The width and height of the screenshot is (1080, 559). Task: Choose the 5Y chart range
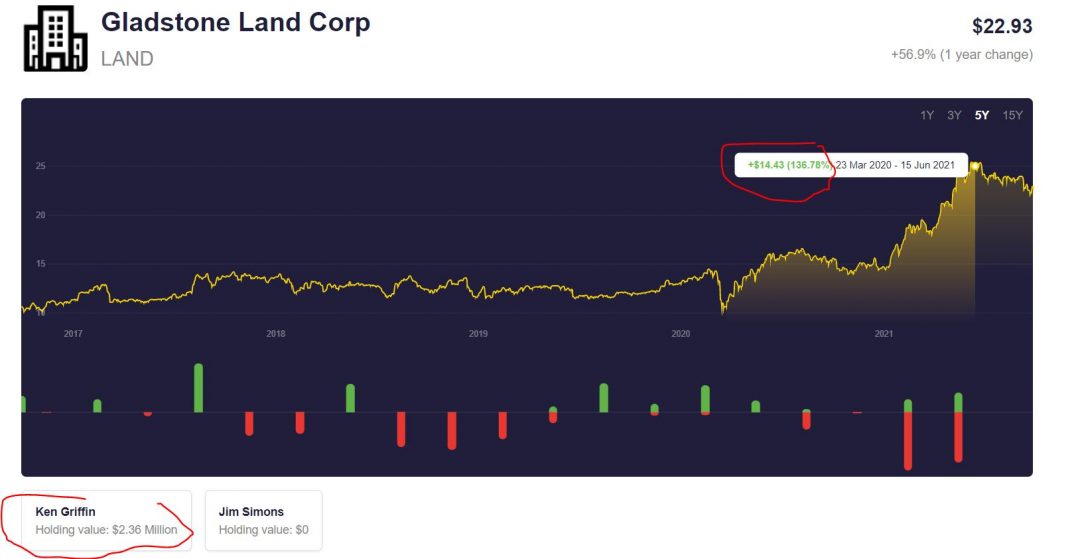[x=982, y=115]
